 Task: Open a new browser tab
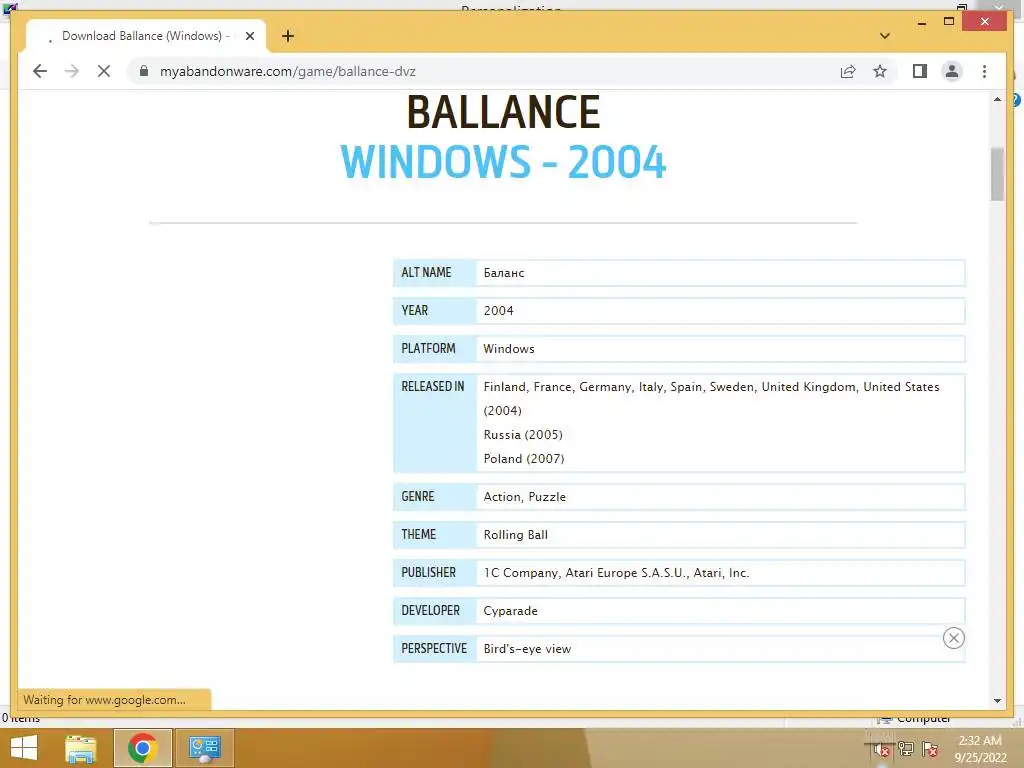[288, 36]
